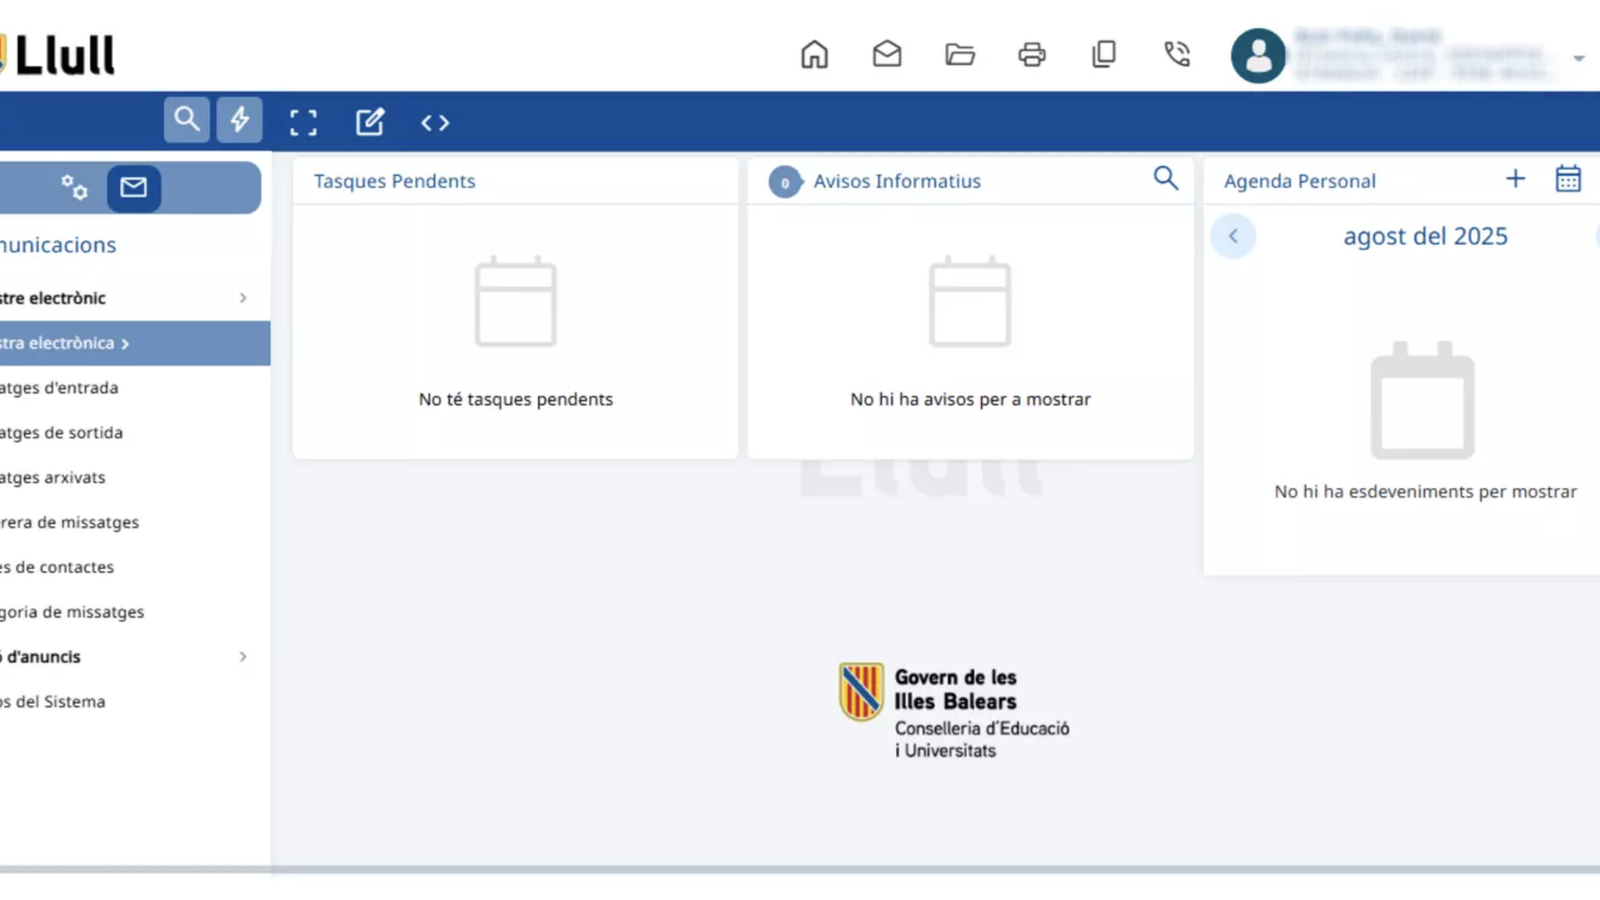Click the search icon in blue toolbar
The height and width of the screenshot is (900, 1600).
(187, 120)
